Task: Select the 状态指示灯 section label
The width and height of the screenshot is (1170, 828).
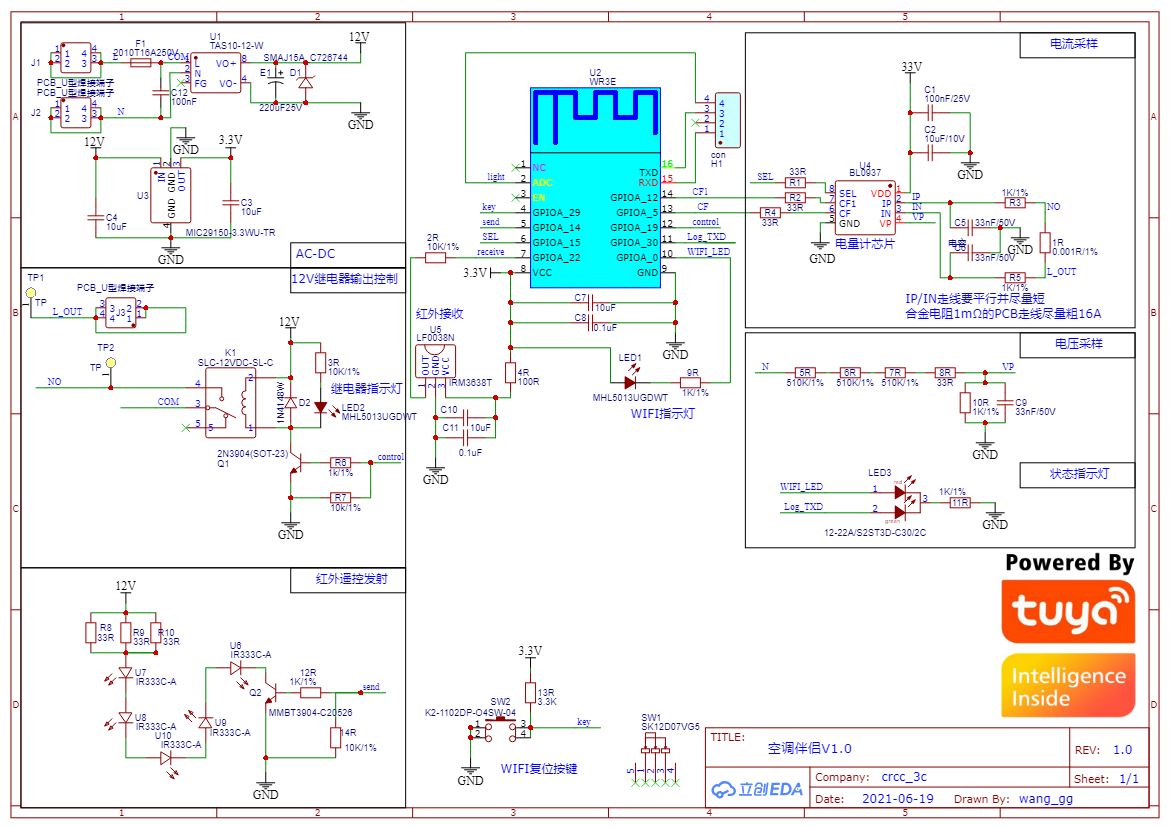Action: (1079, 474)
